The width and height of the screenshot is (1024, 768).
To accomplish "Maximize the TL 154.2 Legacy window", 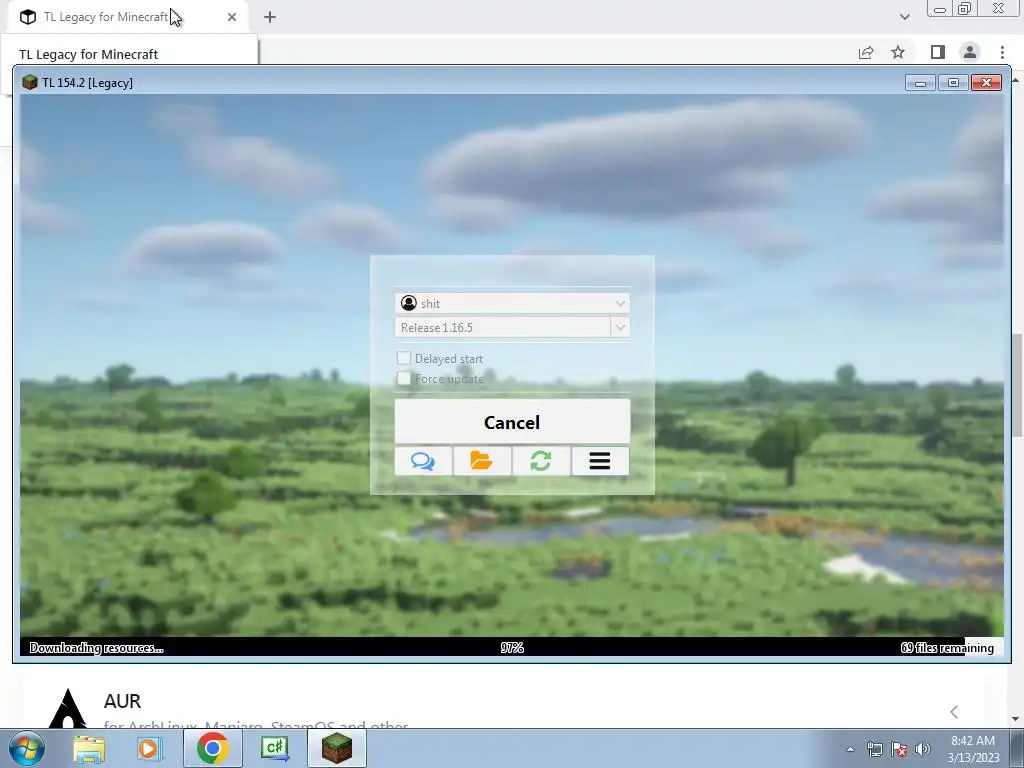I will click(x=953, y=82).
